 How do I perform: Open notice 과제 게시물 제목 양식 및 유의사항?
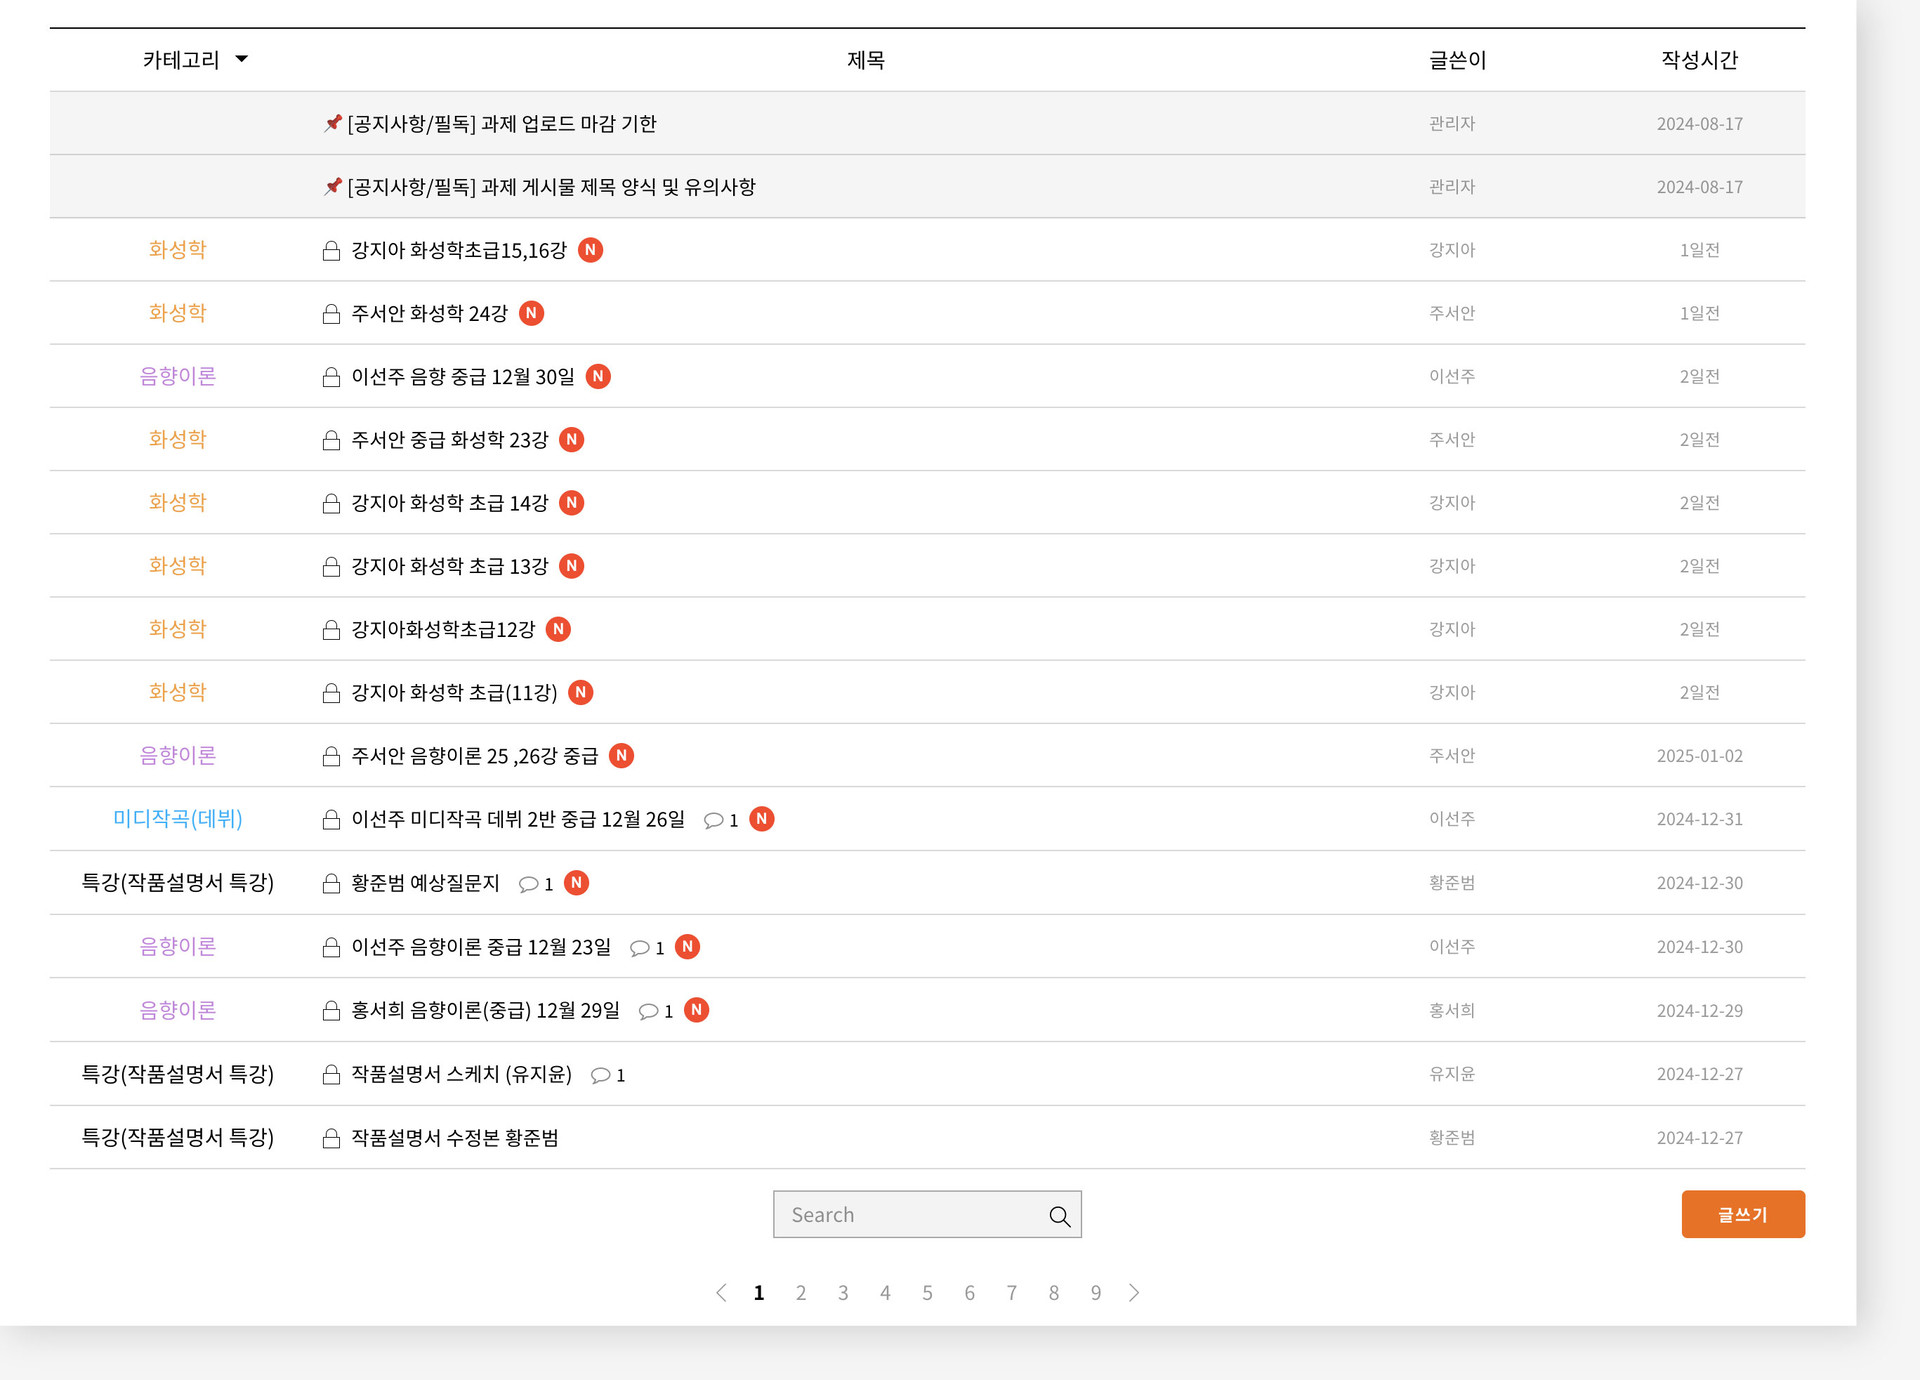tap(551, 187)
